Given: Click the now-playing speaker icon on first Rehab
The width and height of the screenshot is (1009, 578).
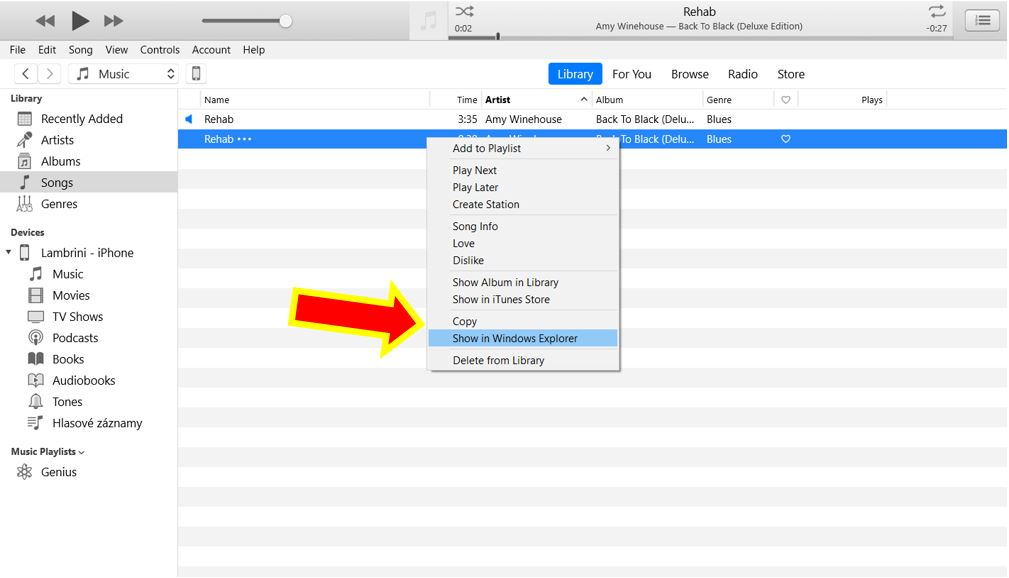Looking at the screenshot, I should pos(189,119).
